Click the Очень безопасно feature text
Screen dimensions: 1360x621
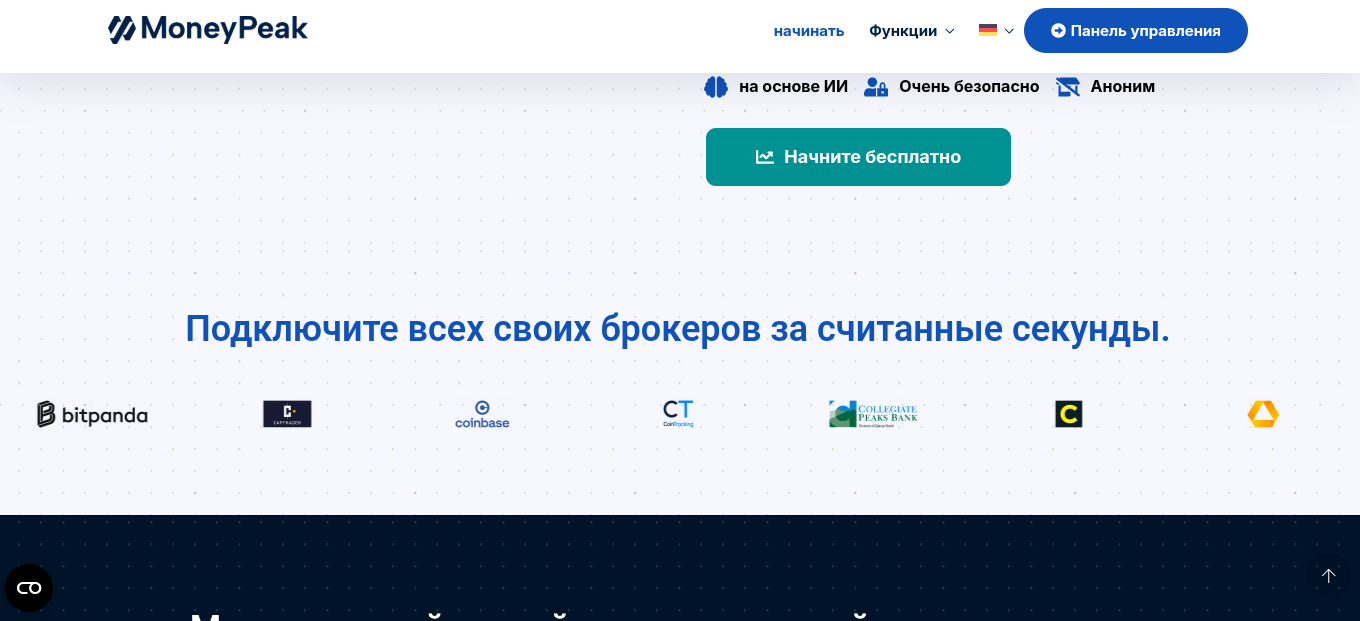(969, 87)
